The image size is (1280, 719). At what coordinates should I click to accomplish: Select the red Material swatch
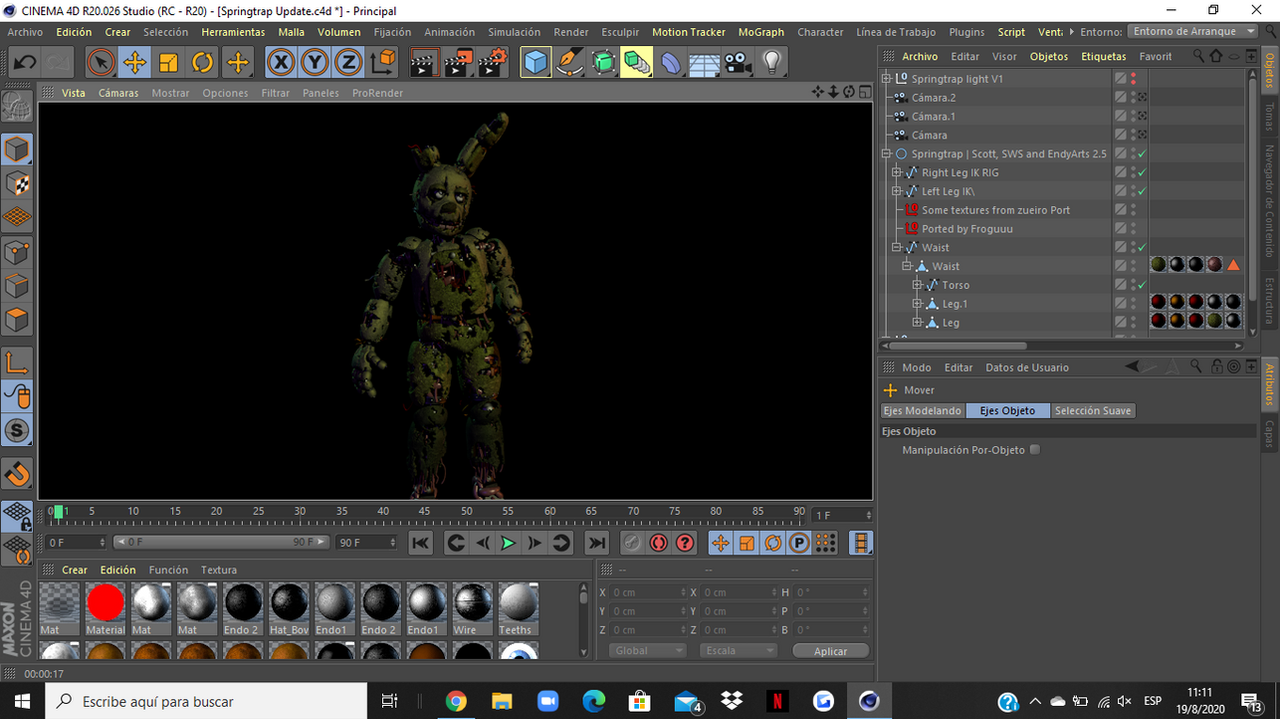105,609
